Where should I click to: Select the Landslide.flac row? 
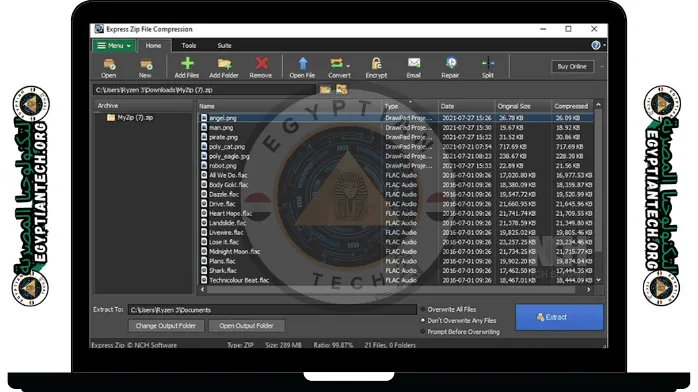(396, 223)
